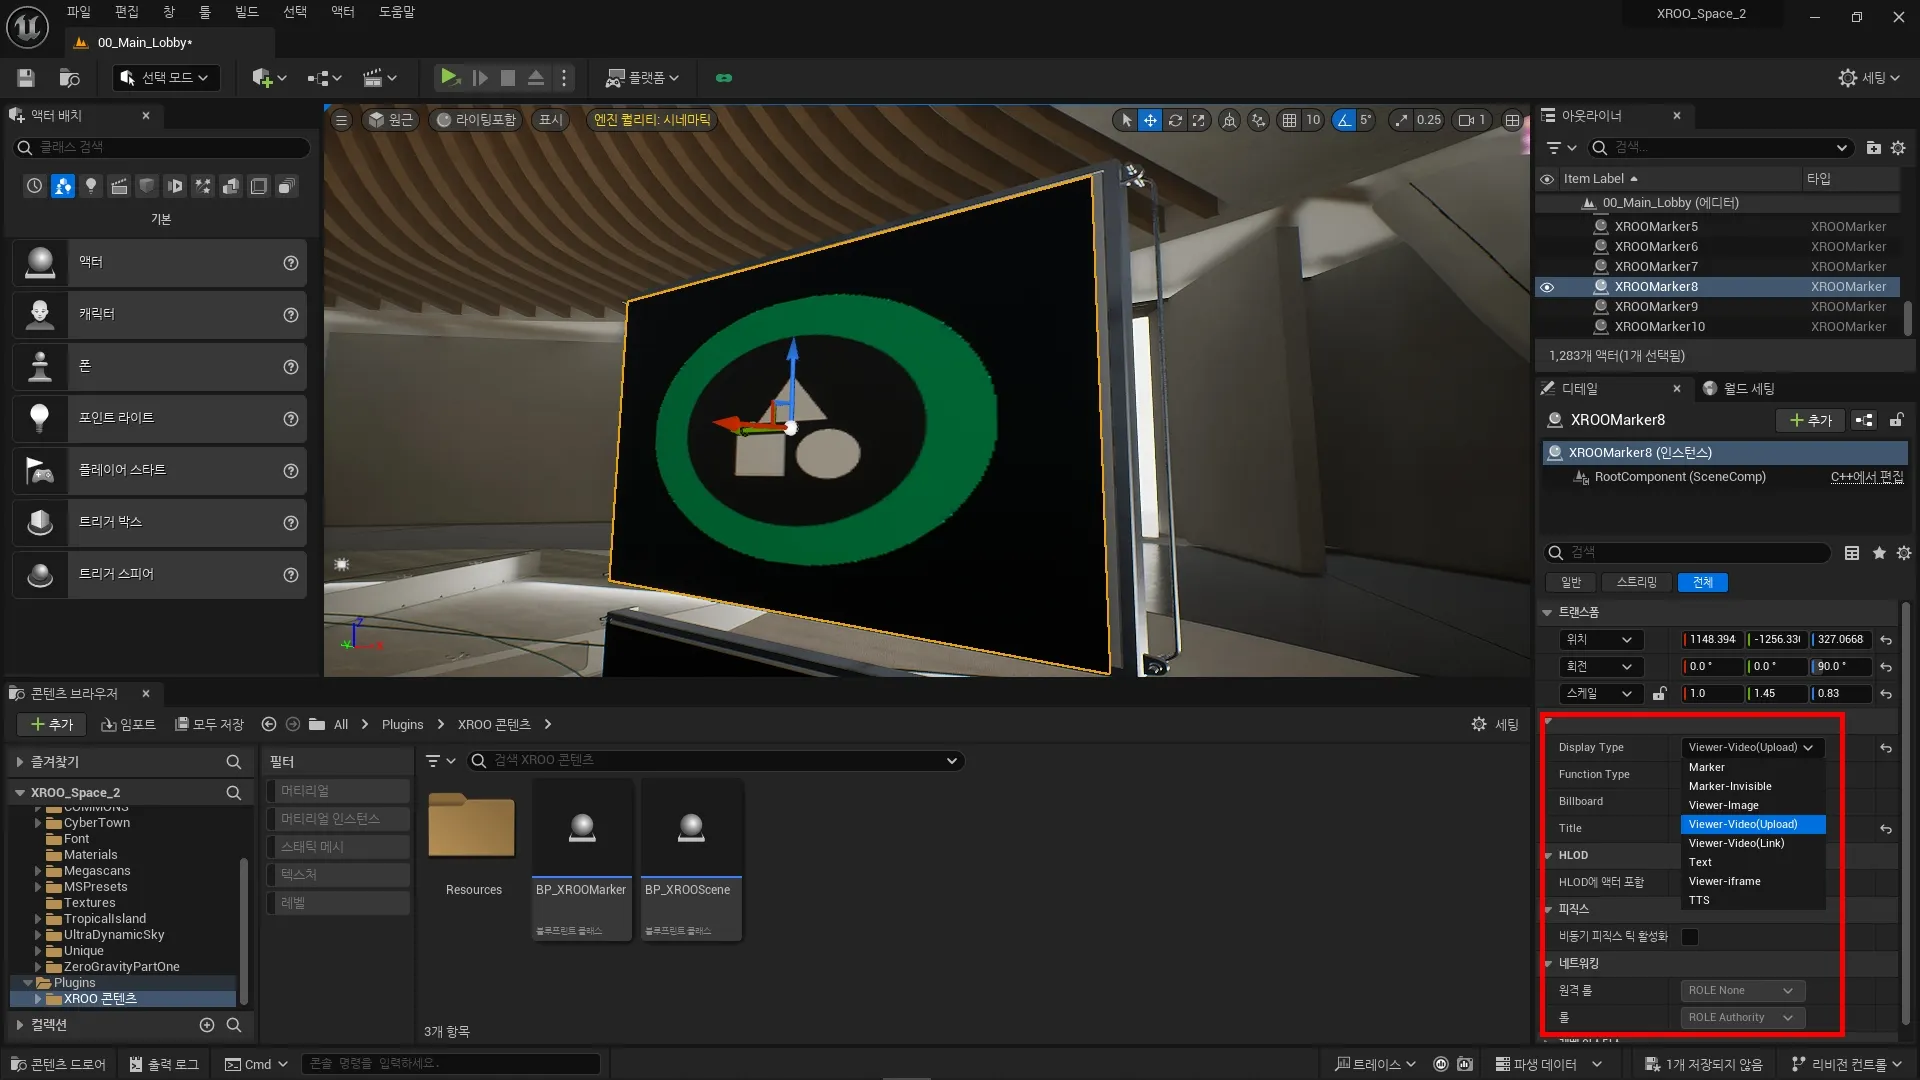Screen dimensions: 1920x1080
Task: Select the rotate transform tool icon
Action: pyautogui.click(x=1175, y=120)
